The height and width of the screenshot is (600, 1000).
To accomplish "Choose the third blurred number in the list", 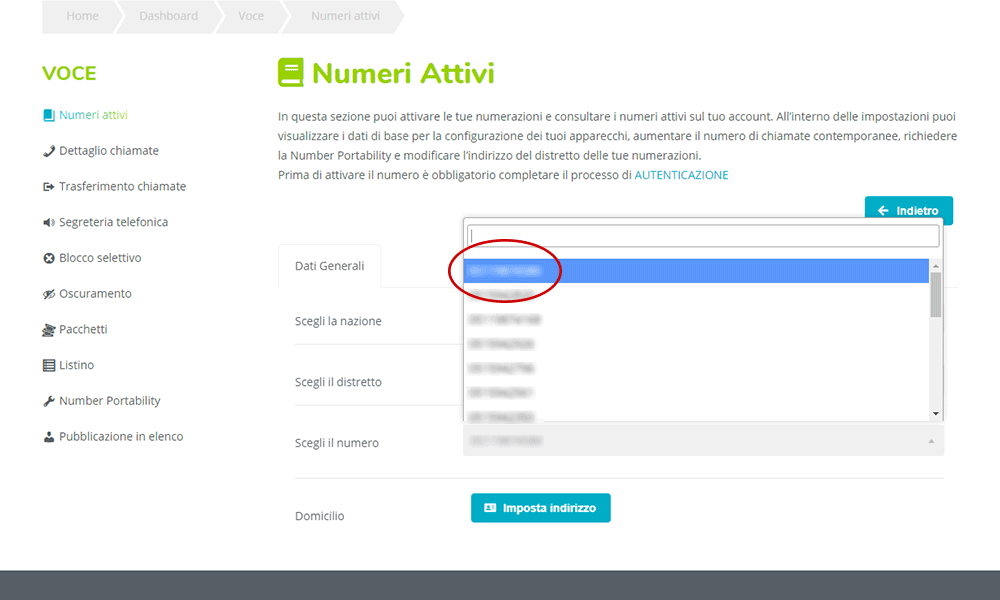I will [696, 319].
